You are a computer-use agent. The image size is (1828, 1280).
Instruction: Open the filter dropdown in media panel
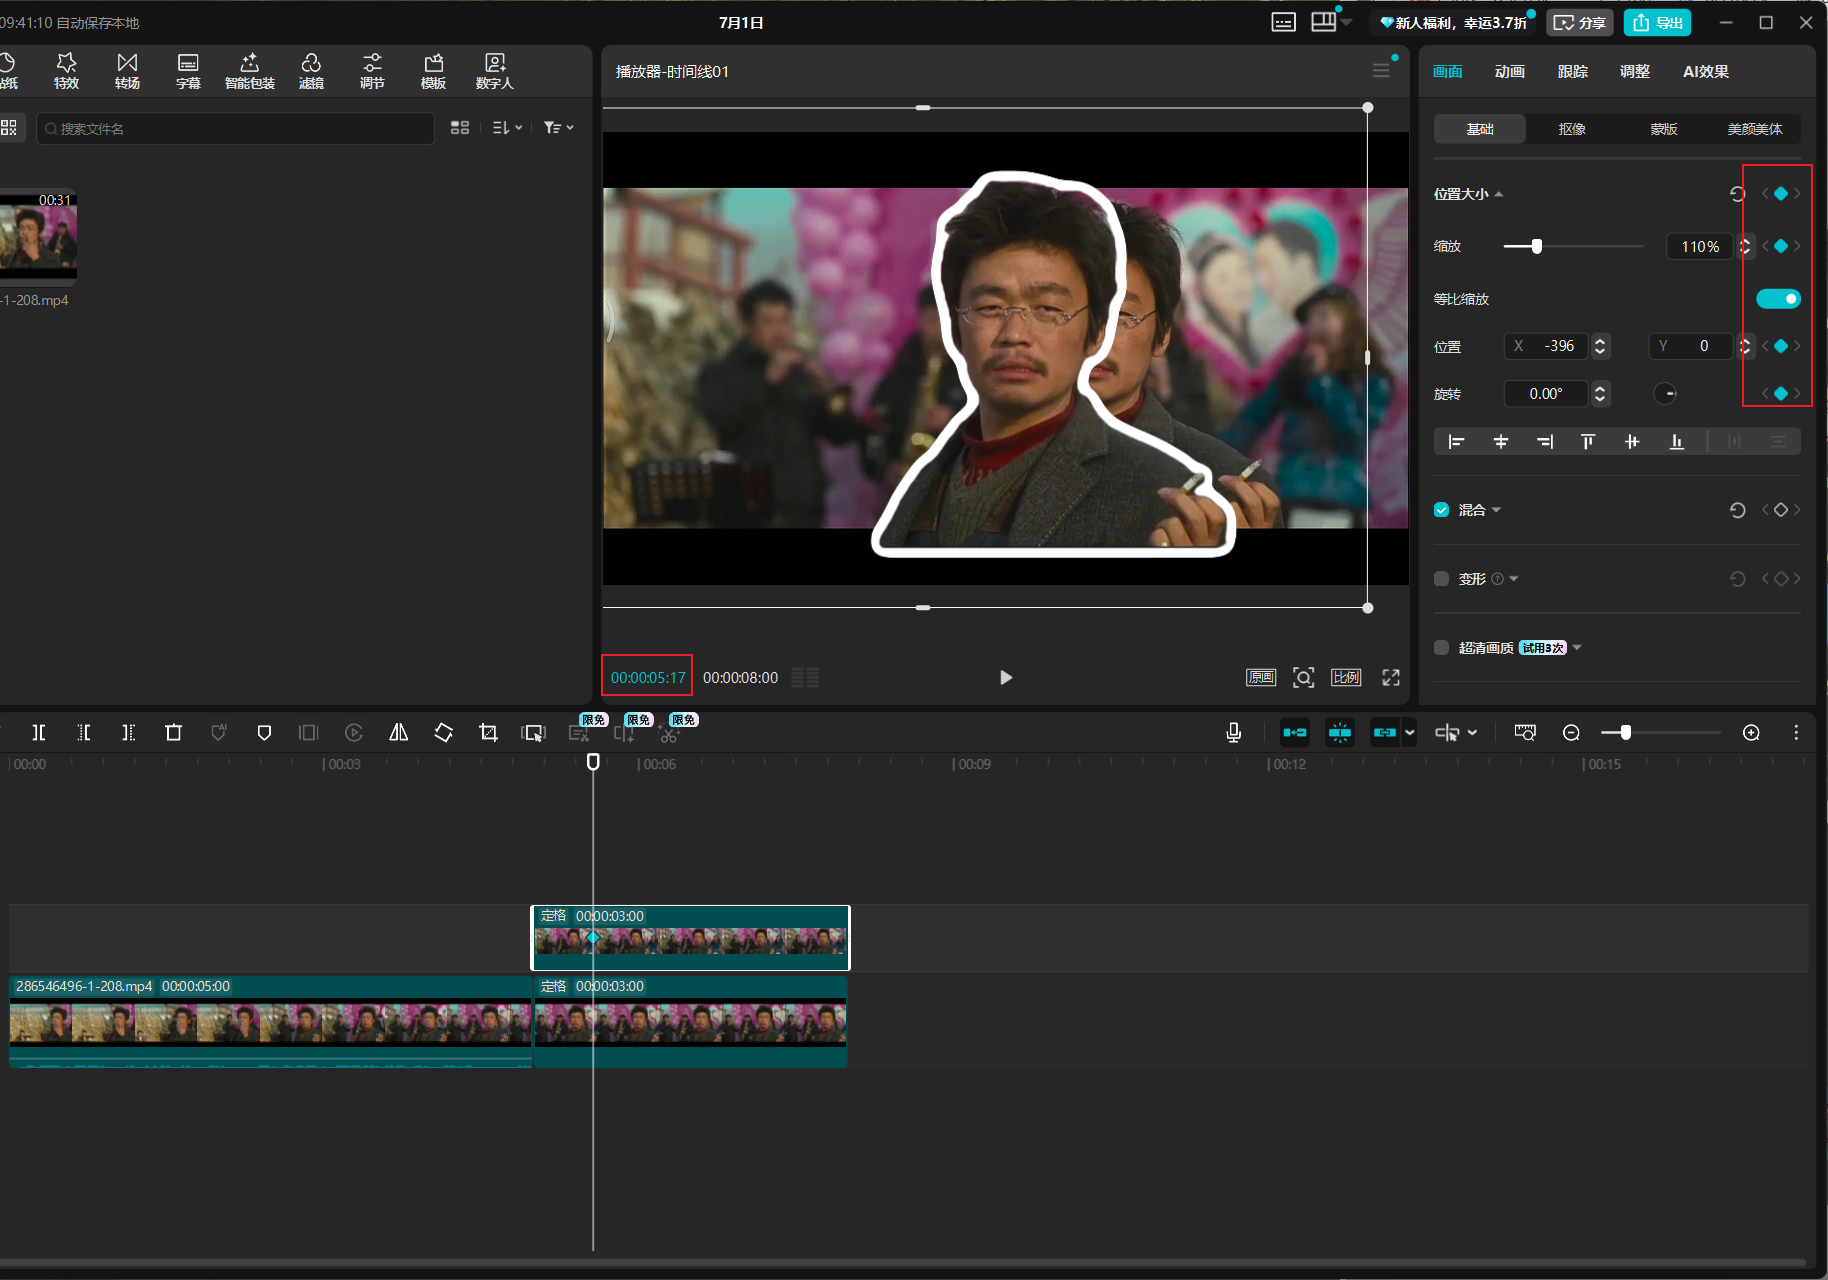[559, 128]
